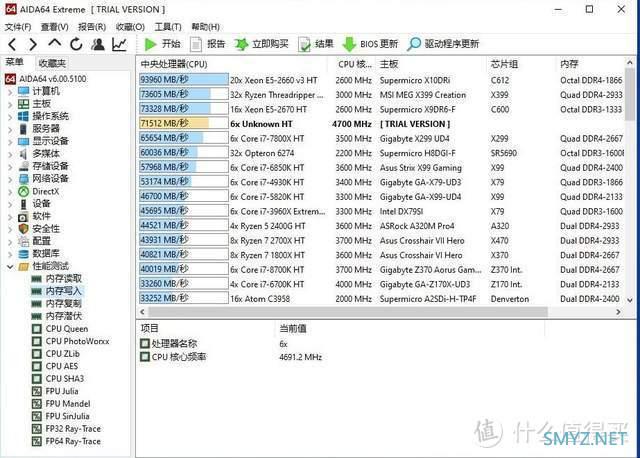The image size is (640, 458).
Task: Open the 帮助(H) menu
Action: [206, 27]
